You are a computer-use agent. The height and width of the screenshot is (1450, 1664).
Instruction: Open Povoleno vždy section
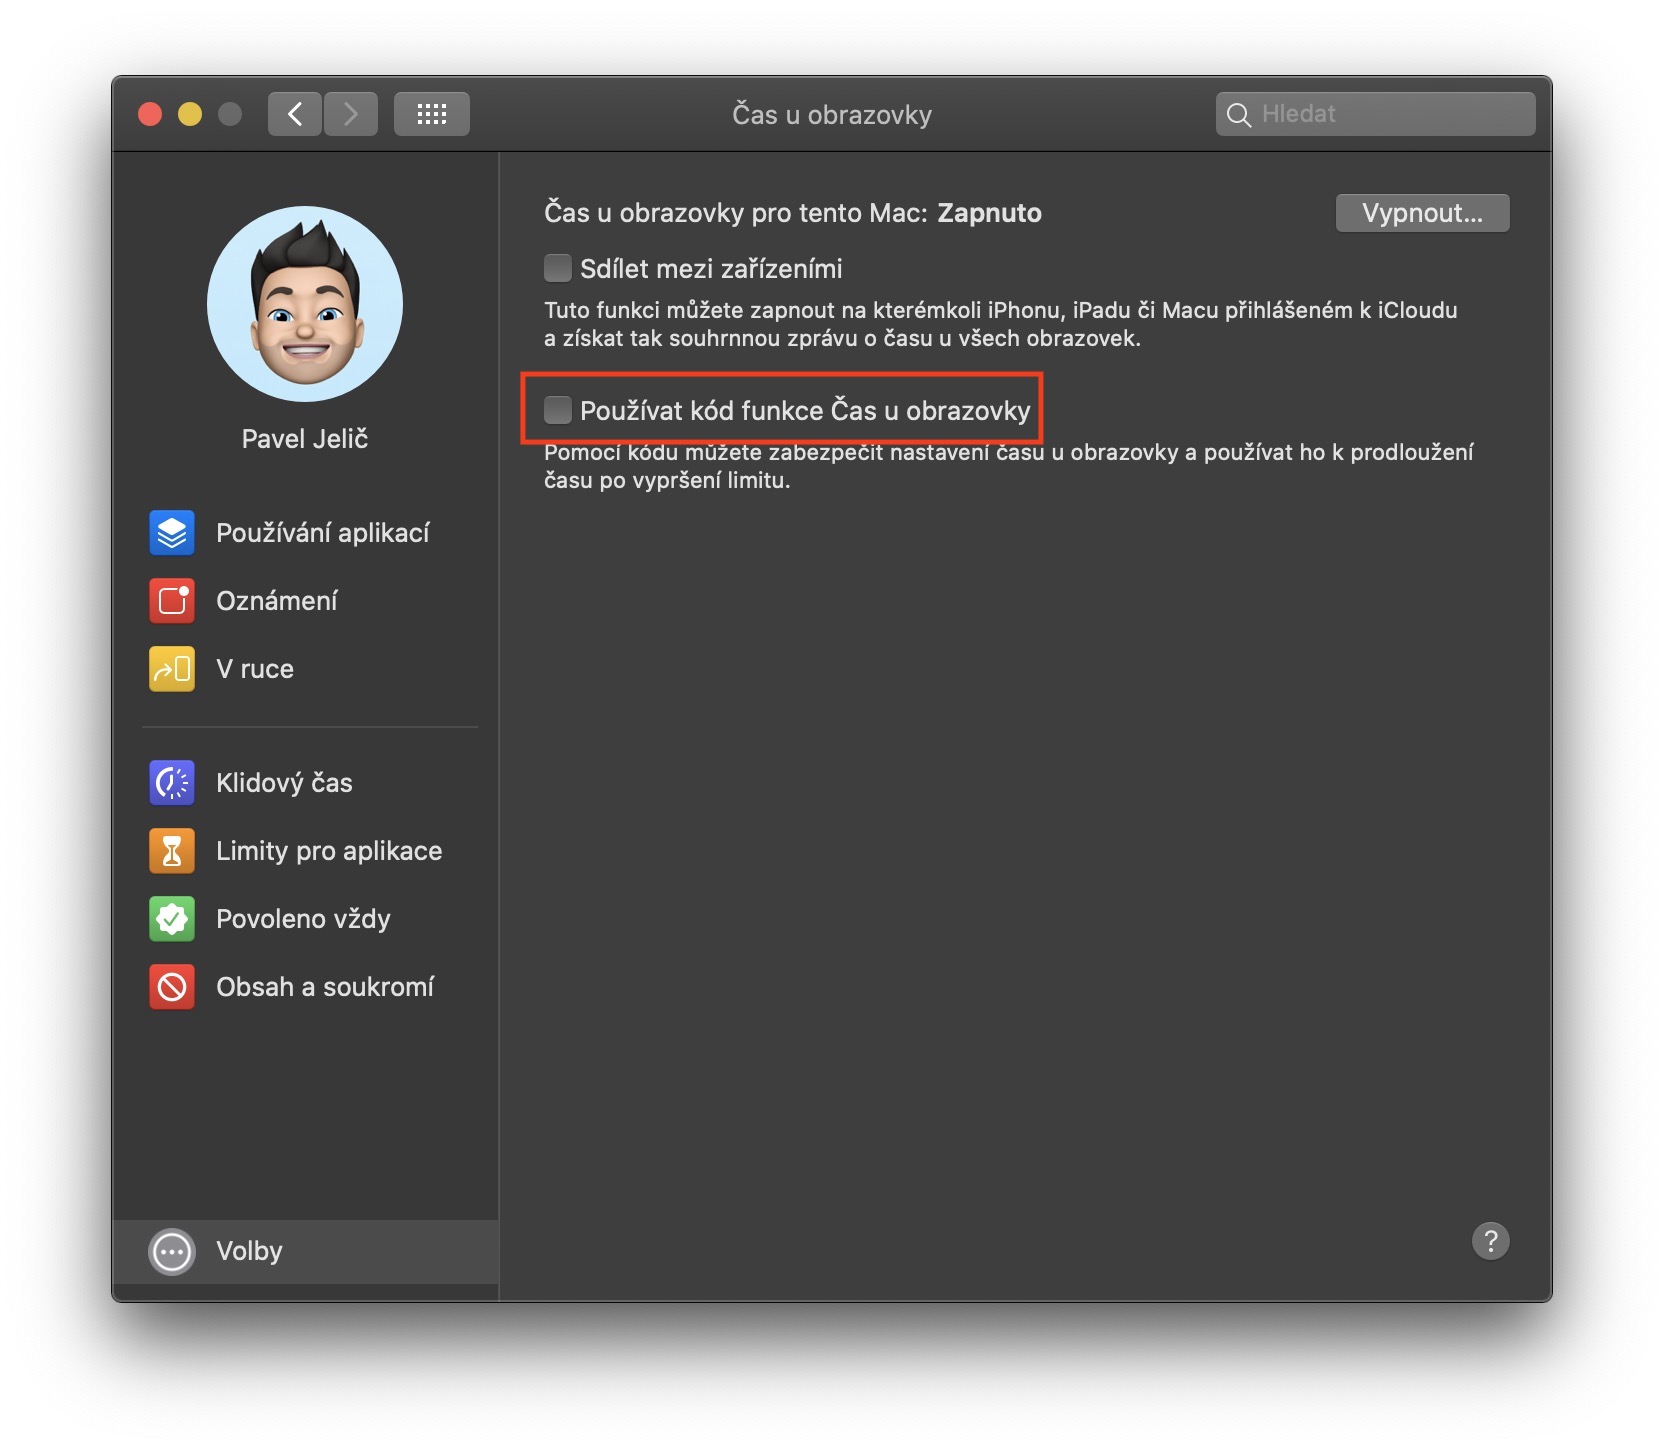pos(306,919)
